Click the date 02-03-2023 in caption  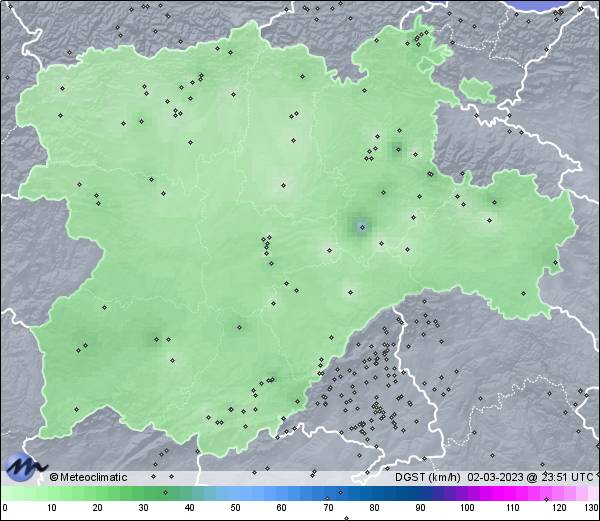click(x=495, y=477)
